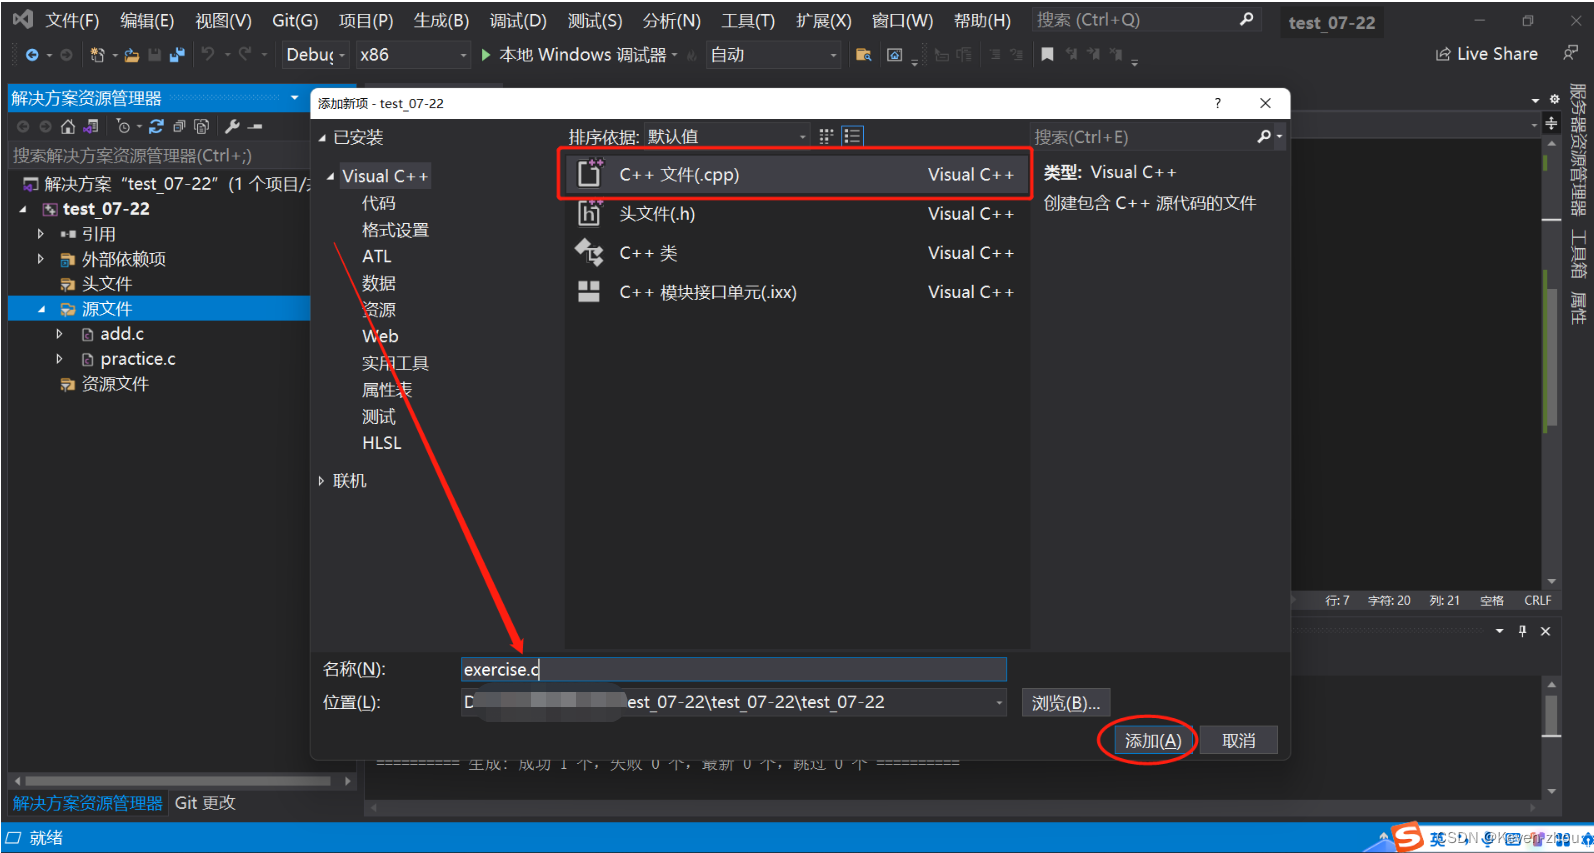Click the navigate backward toolbar icon
The height and width of the screenshot is (853, 1594).
tap(32, 55)
